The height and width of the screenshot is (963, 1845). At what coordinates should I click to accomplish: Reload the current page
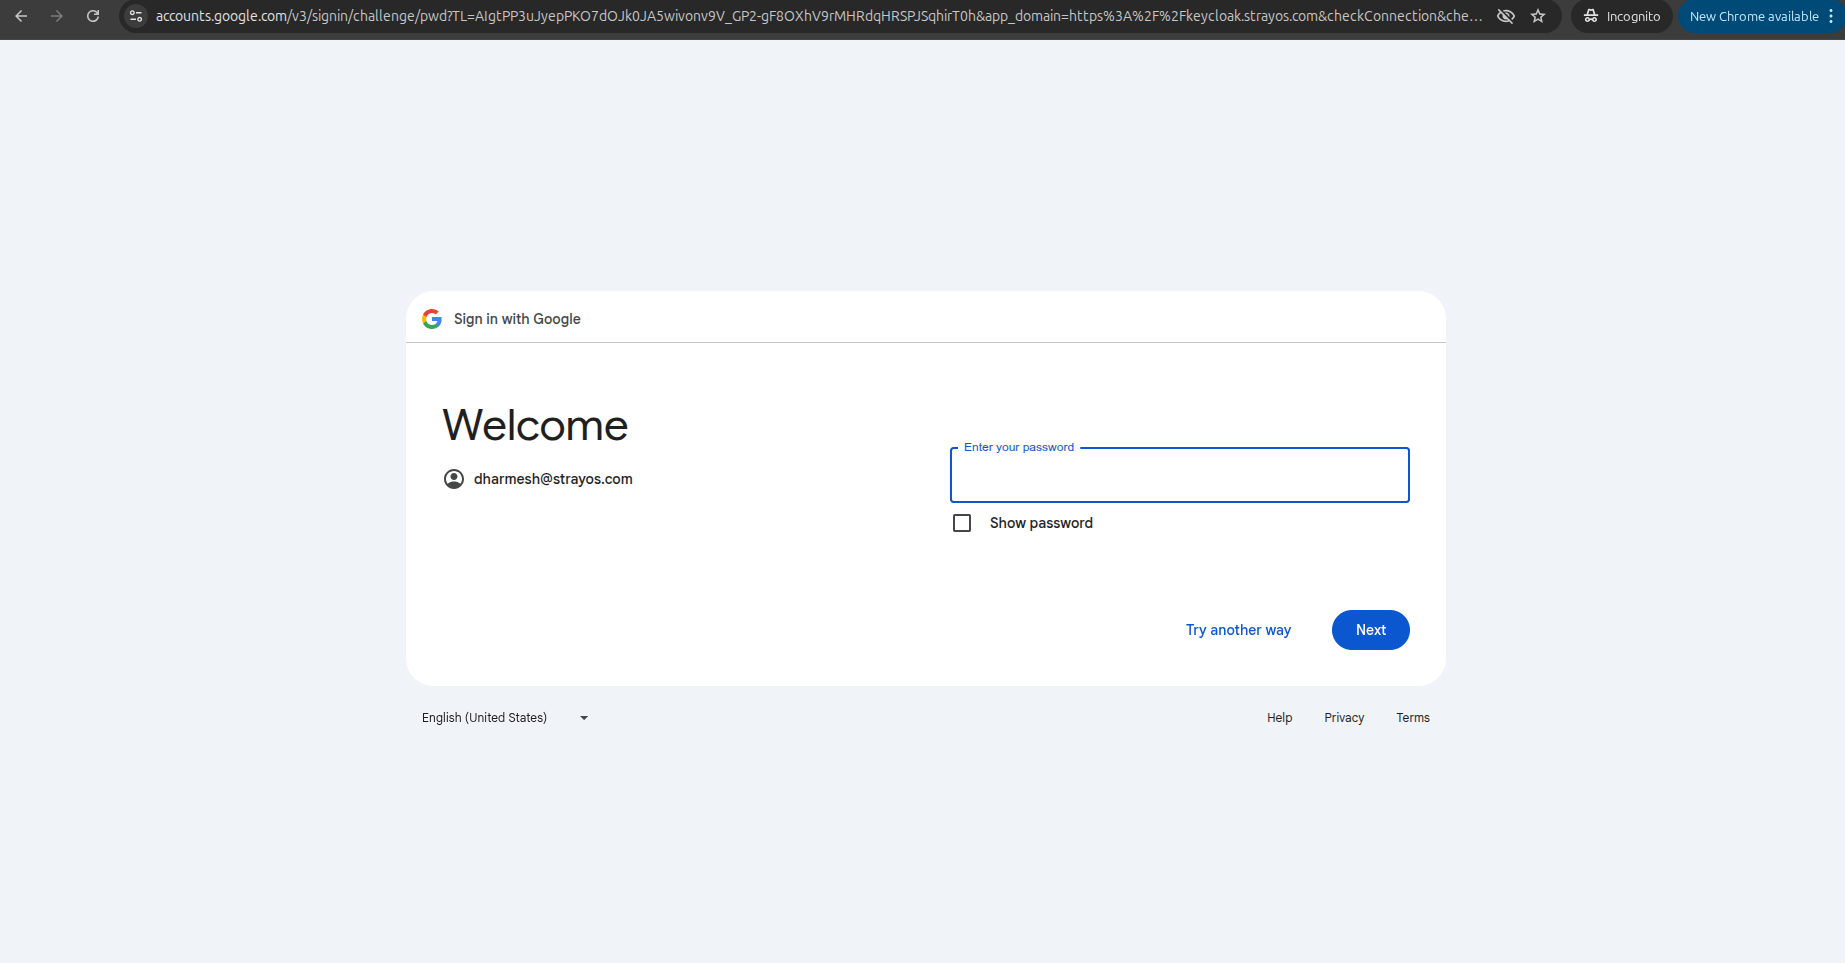tap(93, 16)
